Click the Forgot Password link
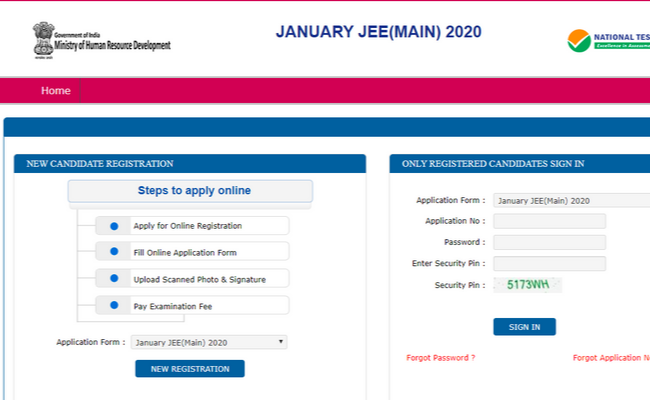 tap(441, 358)
